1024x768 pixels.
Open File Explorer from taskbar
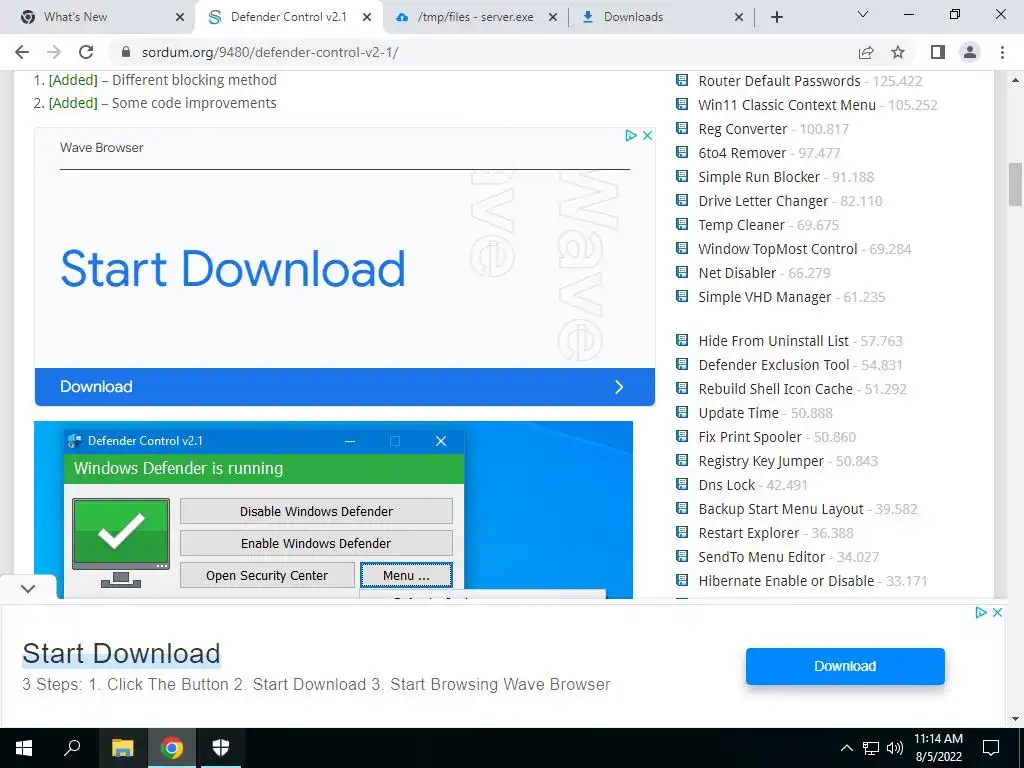pyautogui.click(x=122, y=748)
